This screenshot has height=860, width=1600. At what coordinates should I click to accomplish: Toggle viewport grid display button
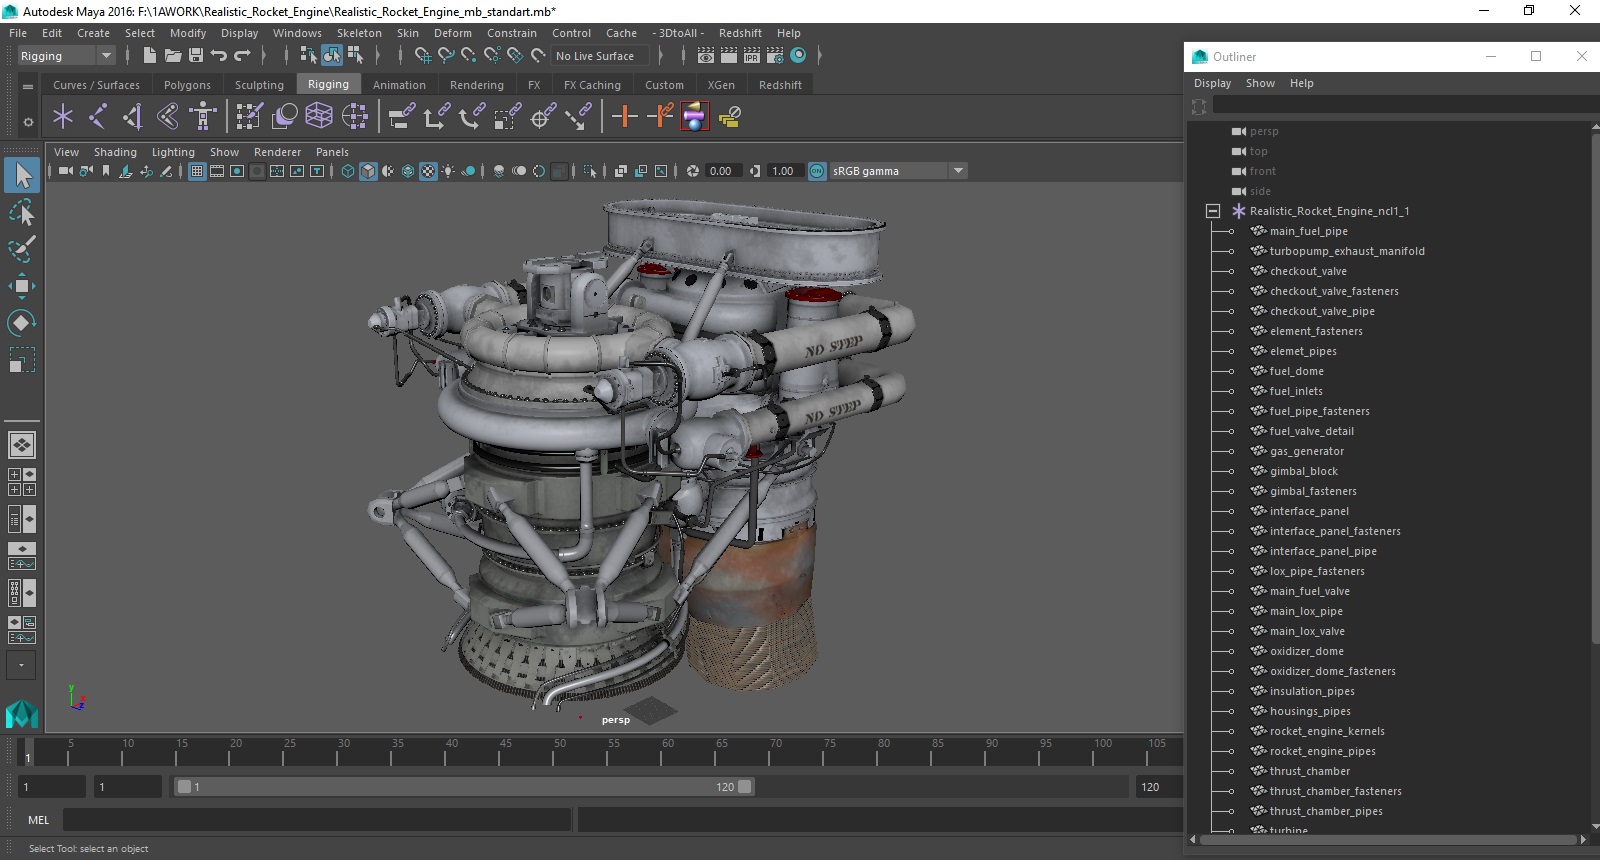coord(197,171)
